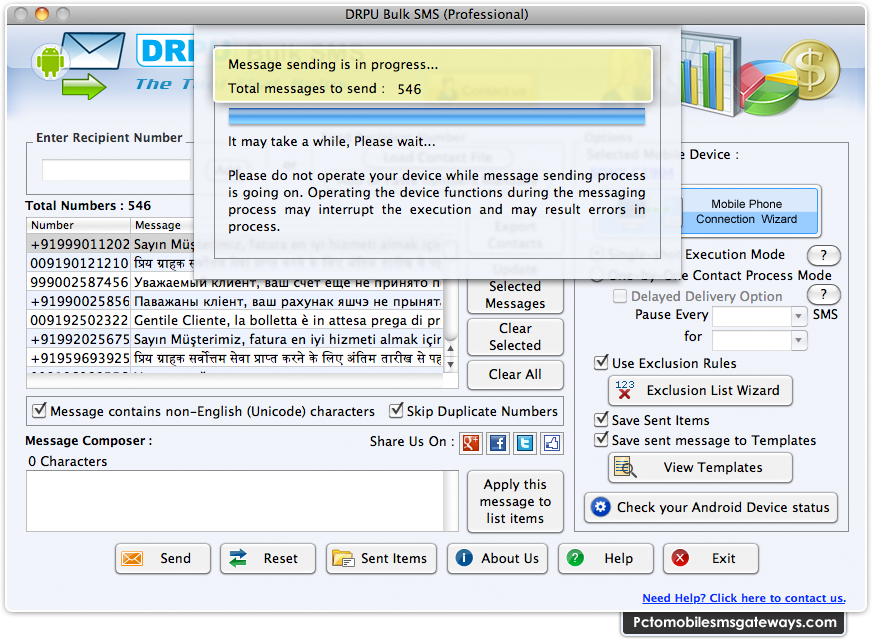The height and width of the screenshot is (639, 872).
Task: Click the Help button
Action: pos(606,558)
